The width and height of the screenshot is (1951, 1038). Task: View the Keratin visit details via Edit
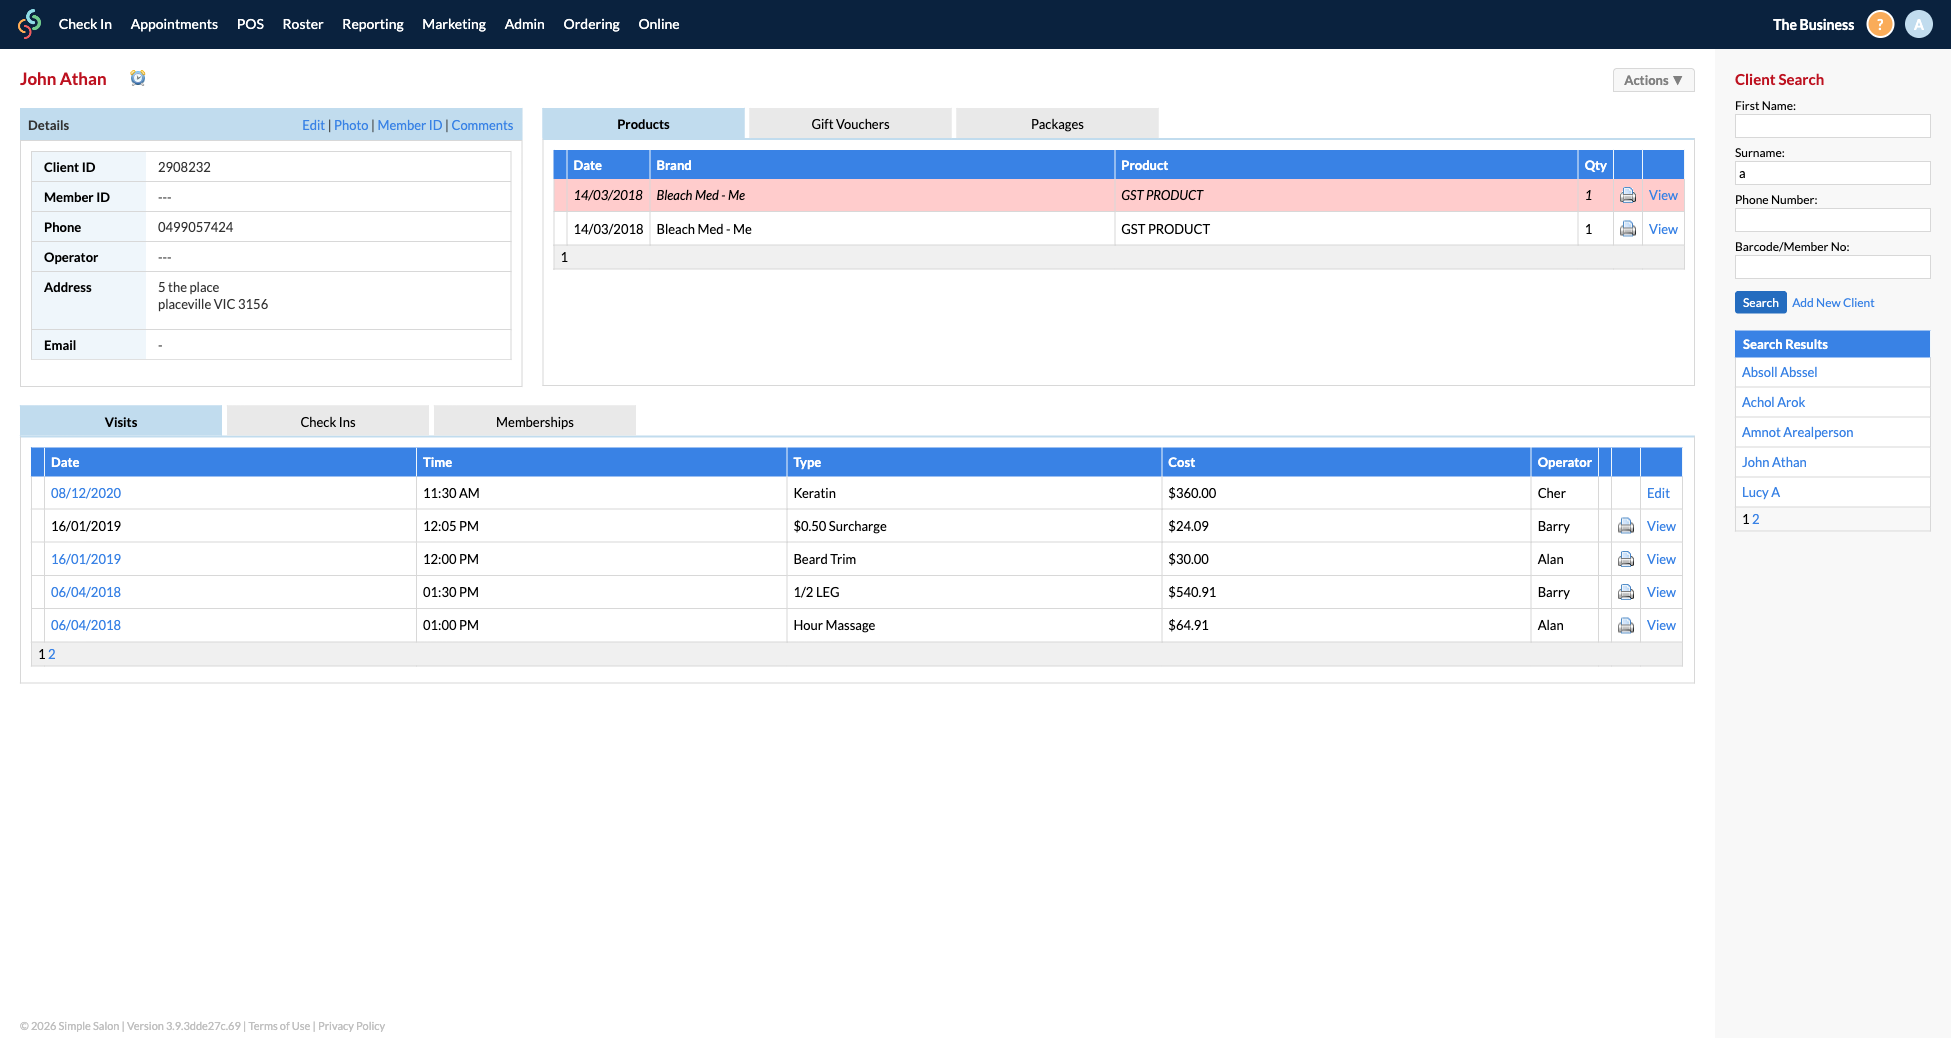1658,493
